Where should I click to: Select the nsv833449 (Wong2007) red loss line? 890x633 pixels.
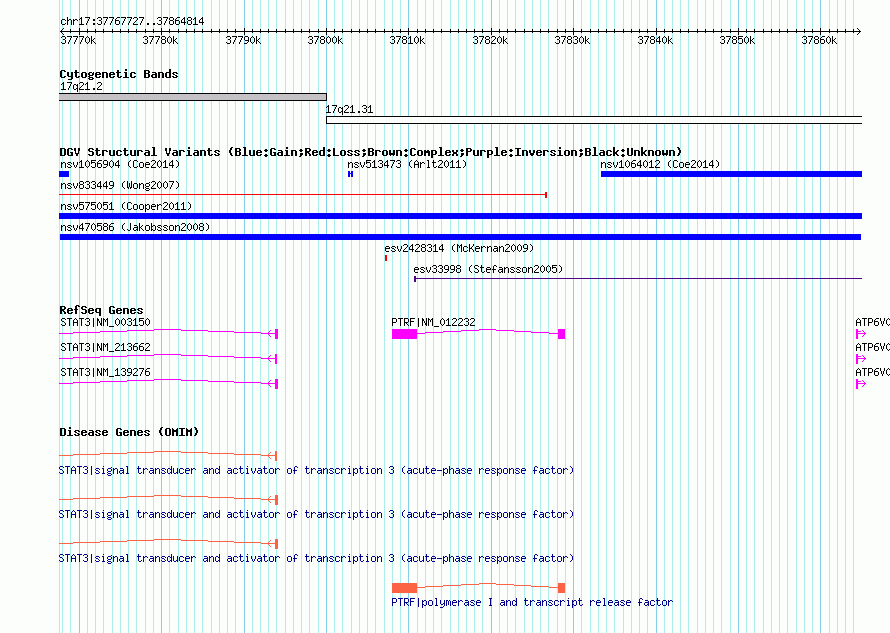(x=303, y=195)
